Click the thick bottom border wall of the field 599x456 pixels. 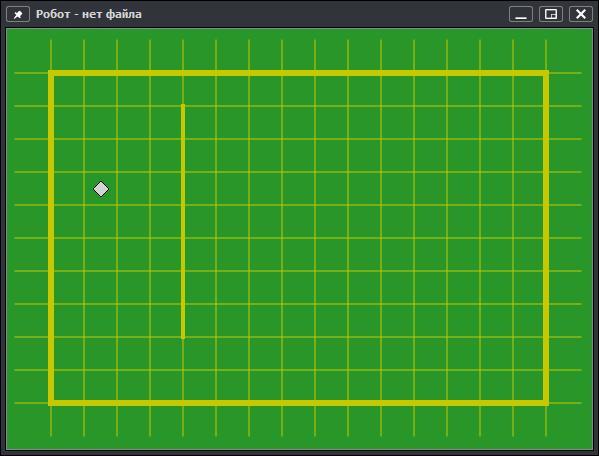(x=298, y=403)
